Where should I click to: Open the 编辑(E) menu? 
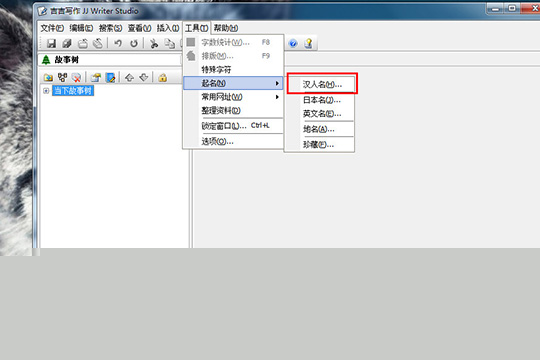[81, 28]
